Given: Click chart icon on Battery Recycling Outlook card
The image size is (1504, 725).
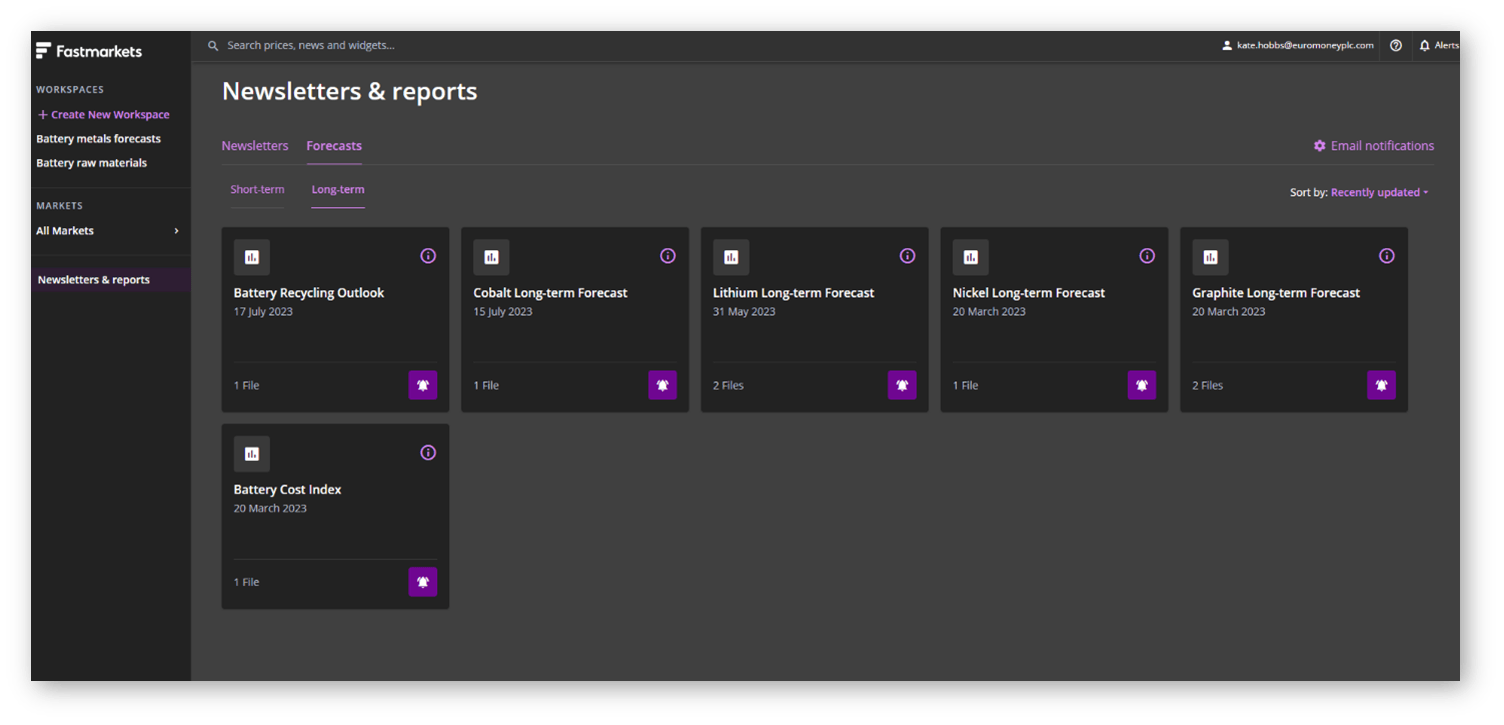Looking at the screenshot, I should click(252, 257).
